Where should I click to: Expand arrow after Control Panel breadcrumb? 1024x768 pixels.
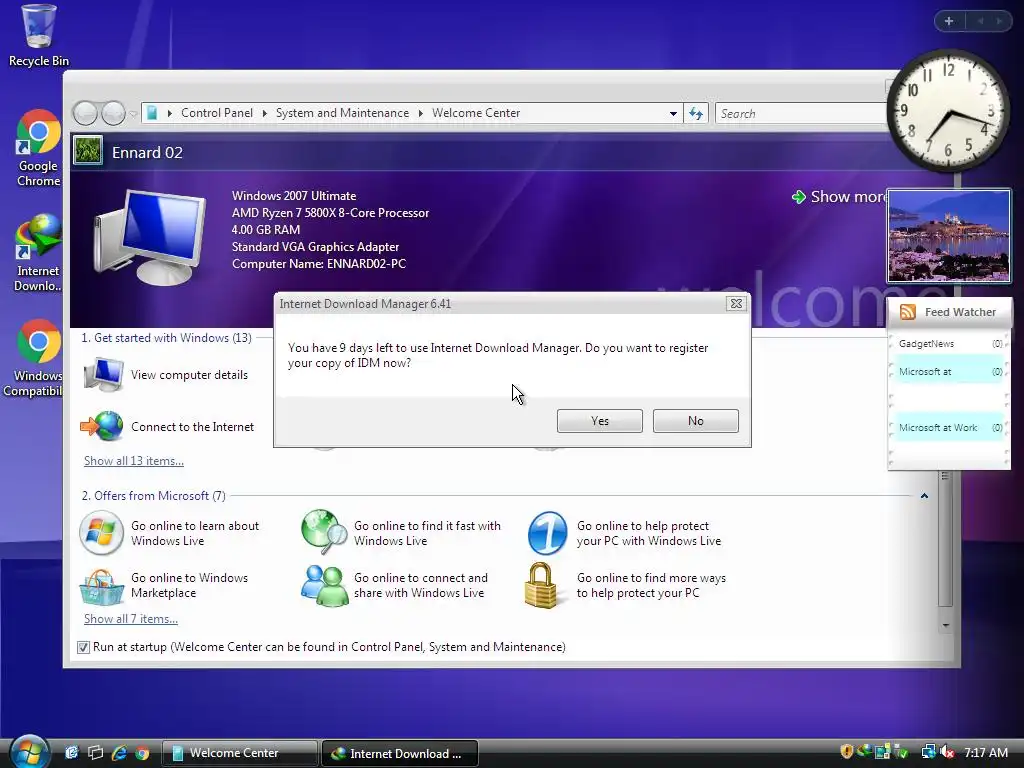point(264,114)
